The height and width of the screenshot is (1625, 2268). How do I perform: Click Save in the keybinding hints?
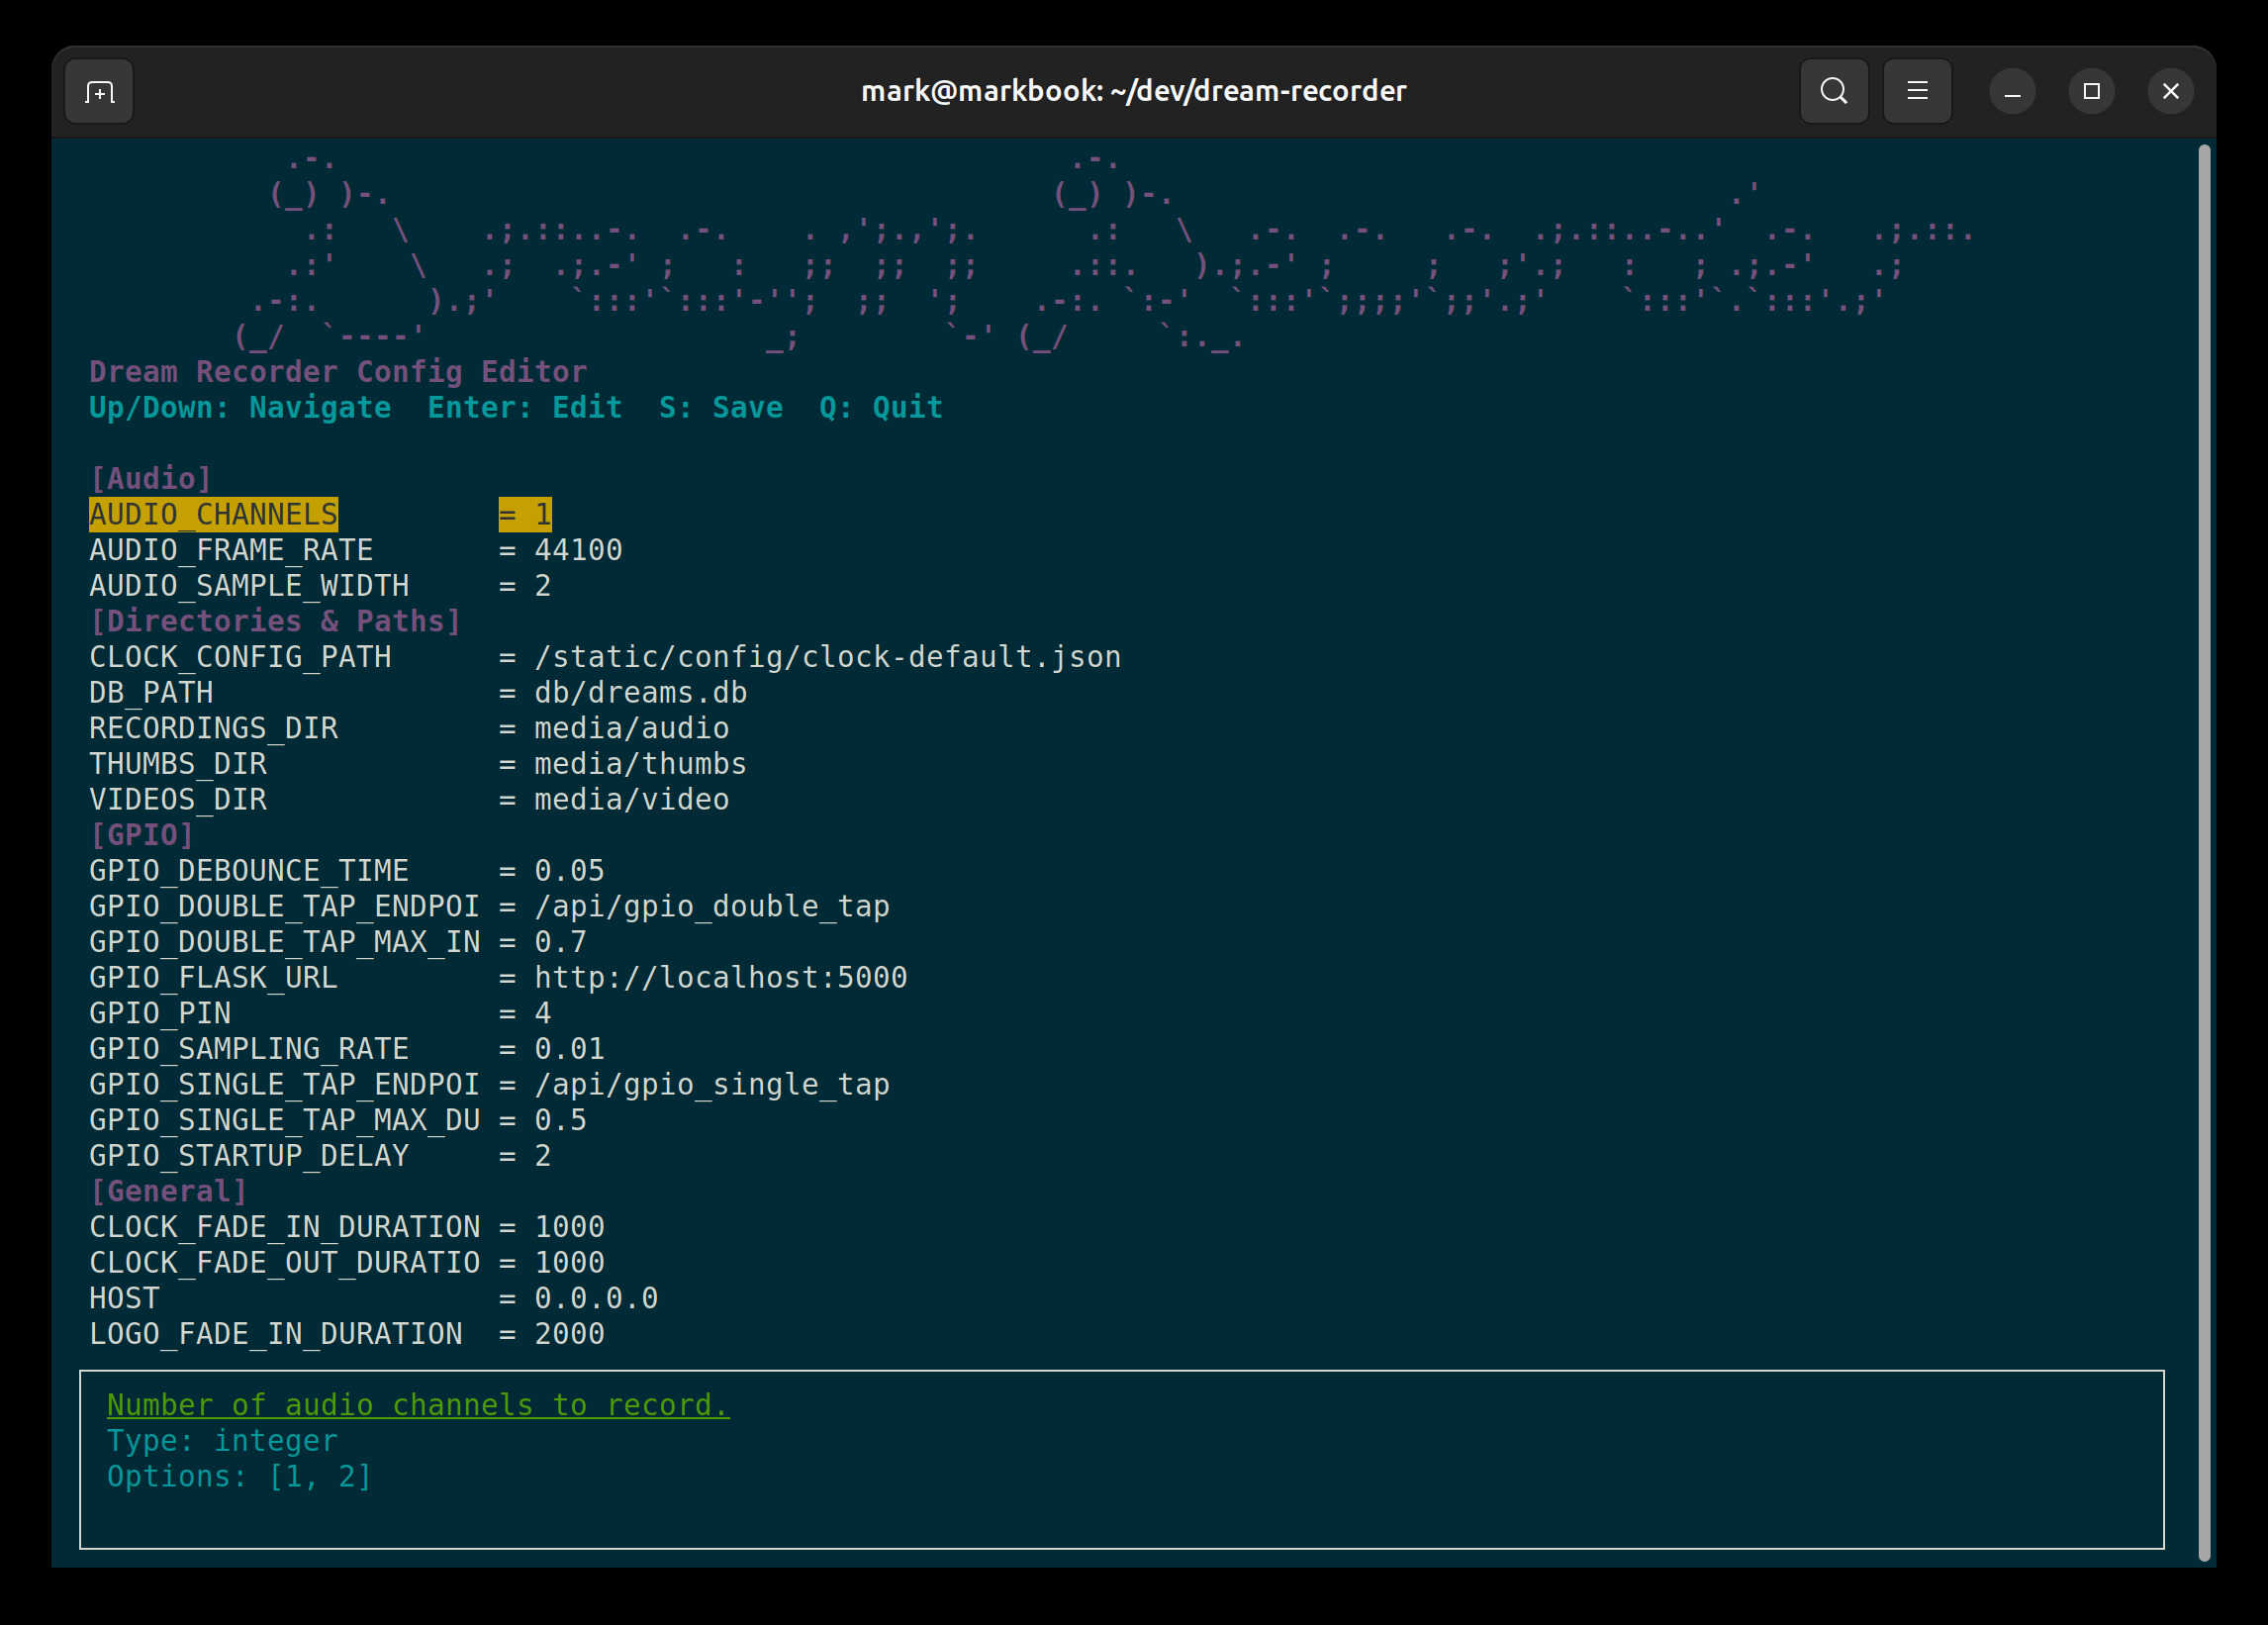pyautogui.click(x=720, y=407)
